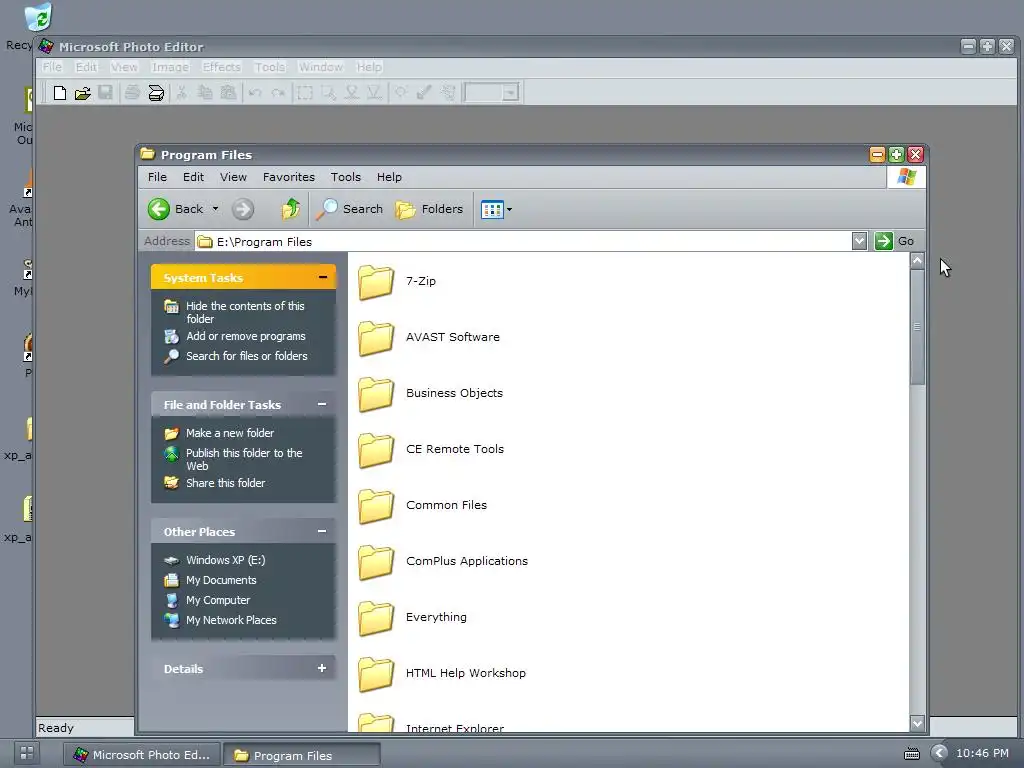Collapse the Other Places panel
Viewport: 1024px width, 768px height.
pyautogui.click(x=322, y=532)
